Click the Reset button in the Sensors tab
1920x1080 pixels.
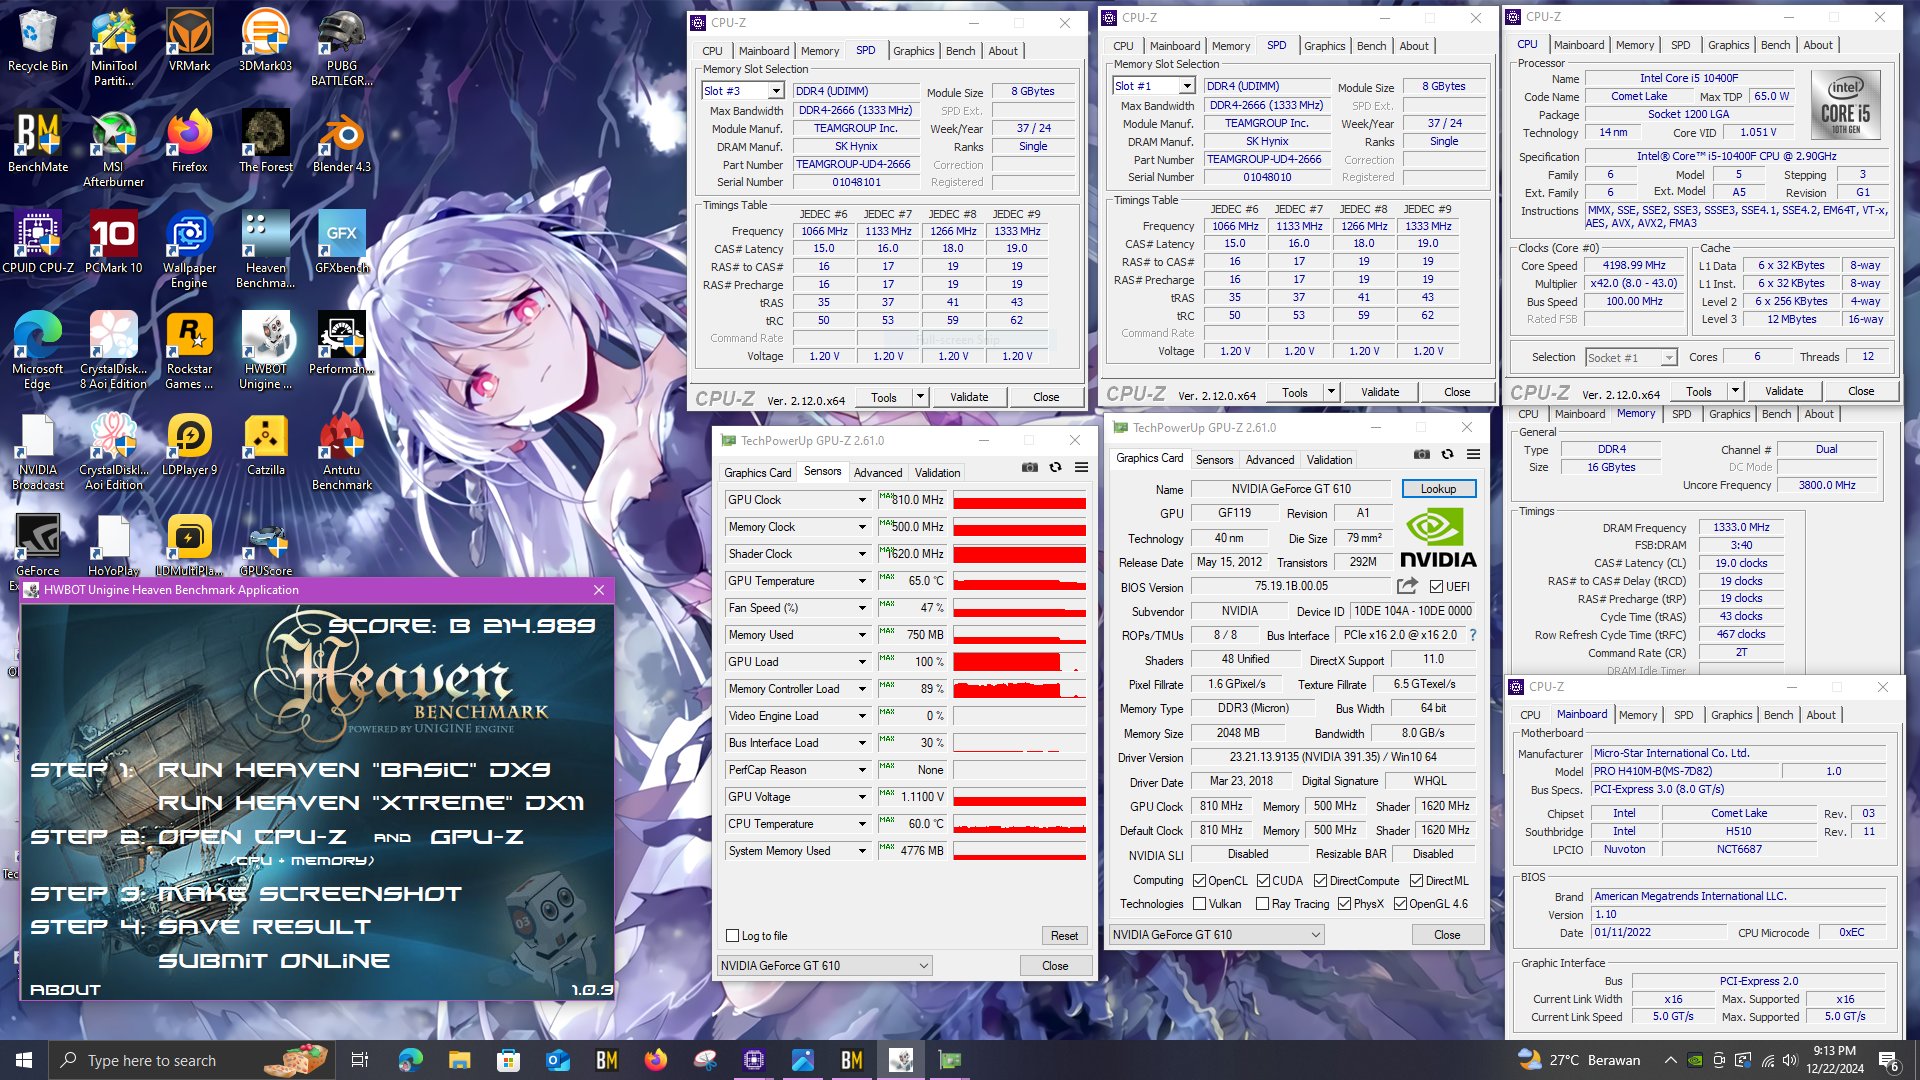[1064, 936]
